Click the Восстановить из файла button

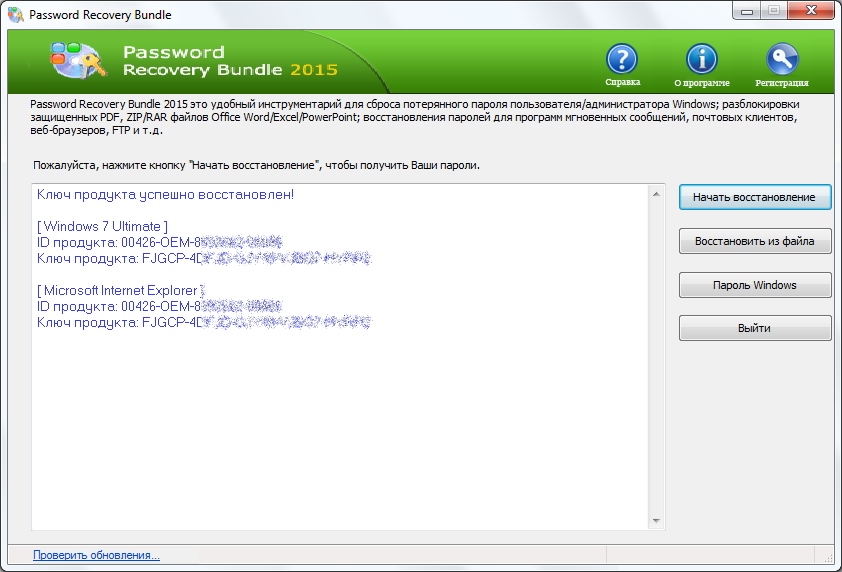[x=755, y=241]
